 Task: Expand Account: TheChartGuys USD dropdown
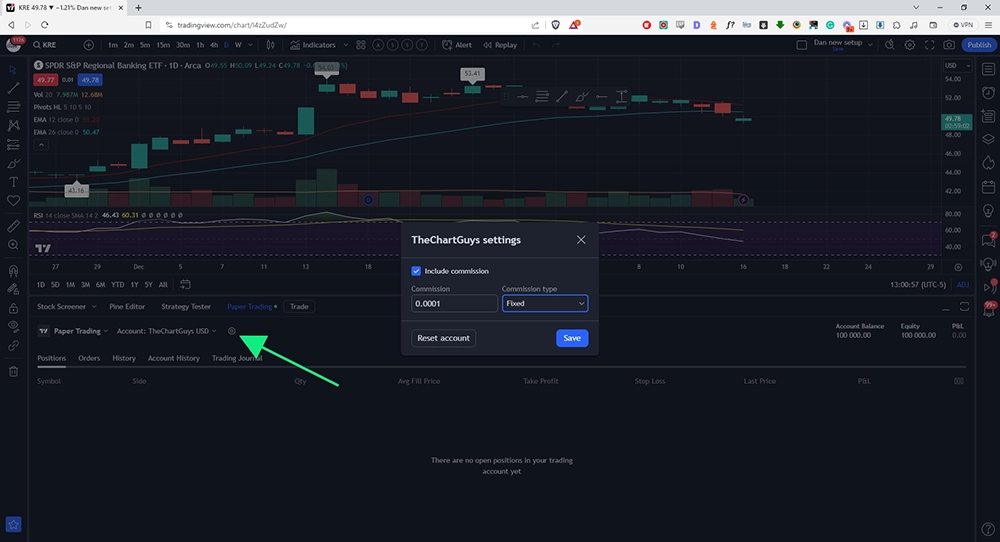[166, 331]
